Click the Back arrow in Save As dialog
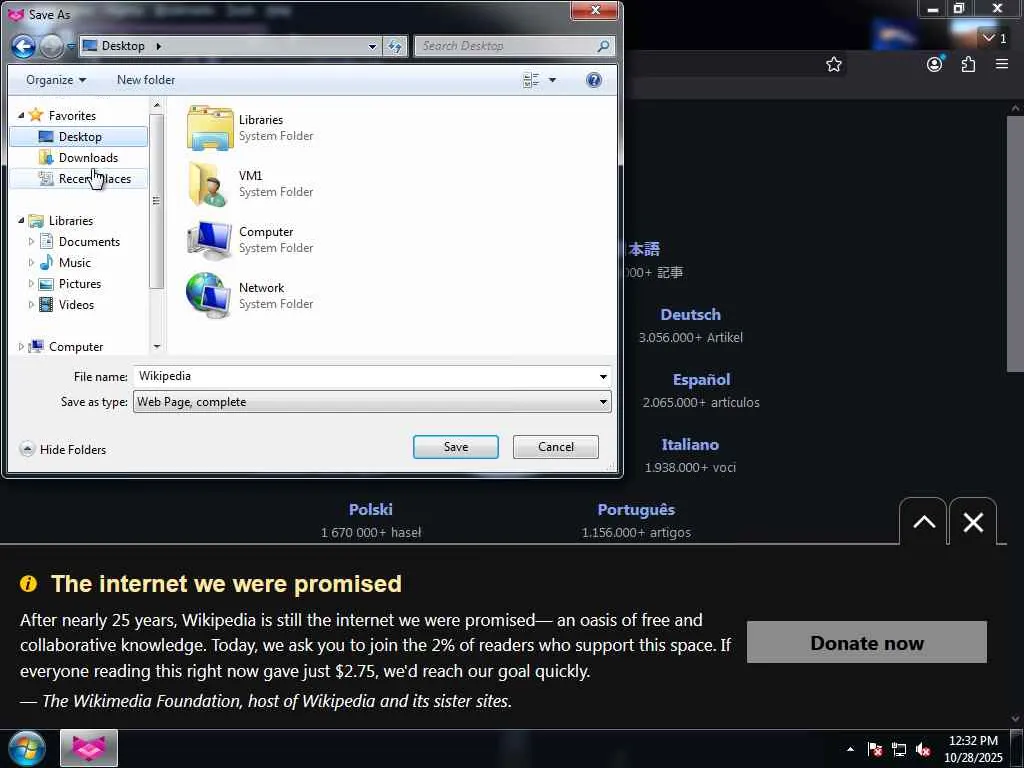1024x768 pixels. [x=24, y=46]
